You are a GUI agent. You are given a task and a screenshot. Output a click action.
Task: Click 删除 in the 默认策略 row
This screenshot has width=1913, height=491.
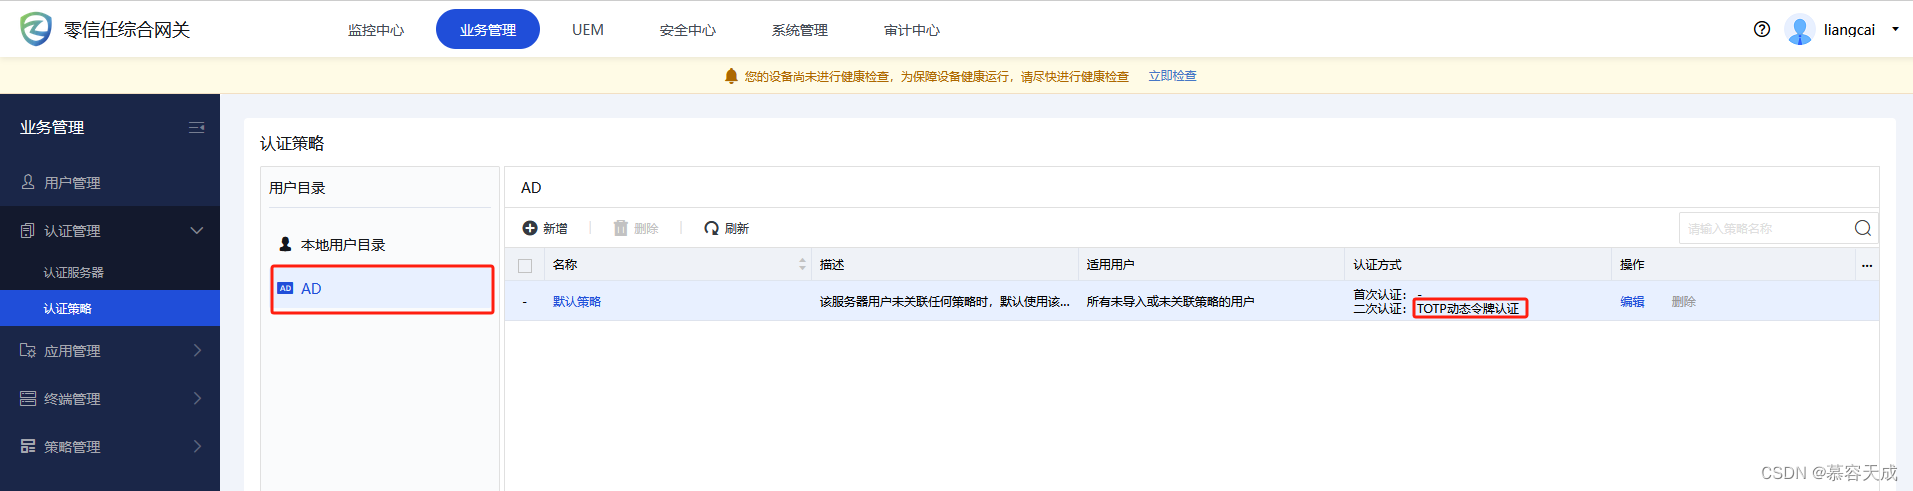tap(1684, 301)
